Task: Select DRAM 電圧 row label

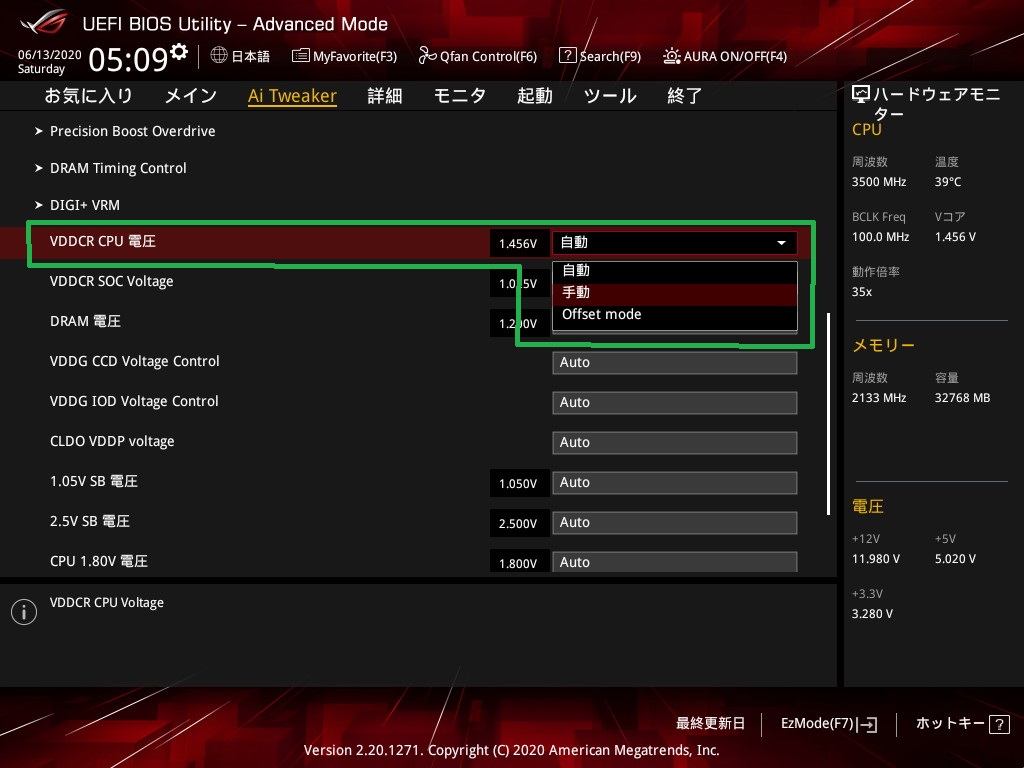Action: coord(86,321)
